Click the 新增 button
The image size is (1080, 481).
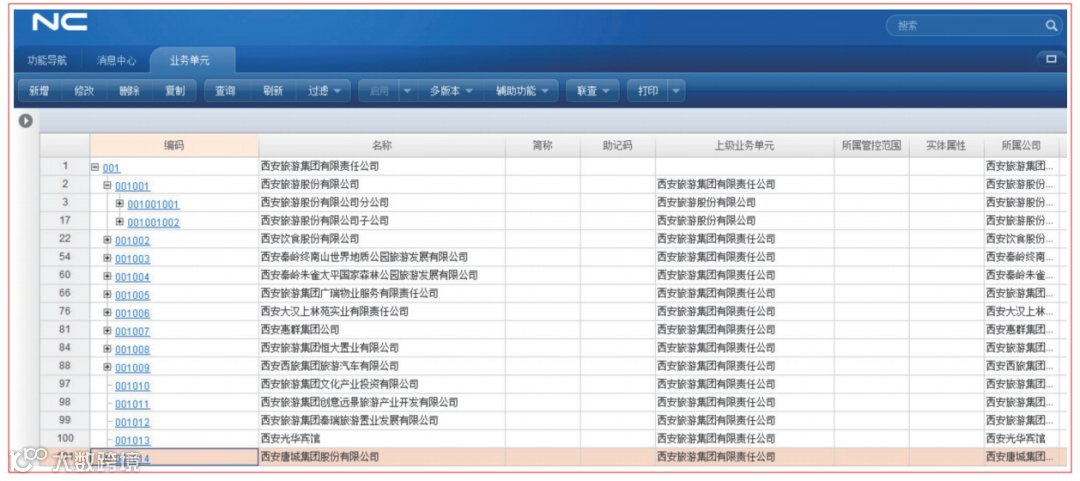[x=39, y=91]
